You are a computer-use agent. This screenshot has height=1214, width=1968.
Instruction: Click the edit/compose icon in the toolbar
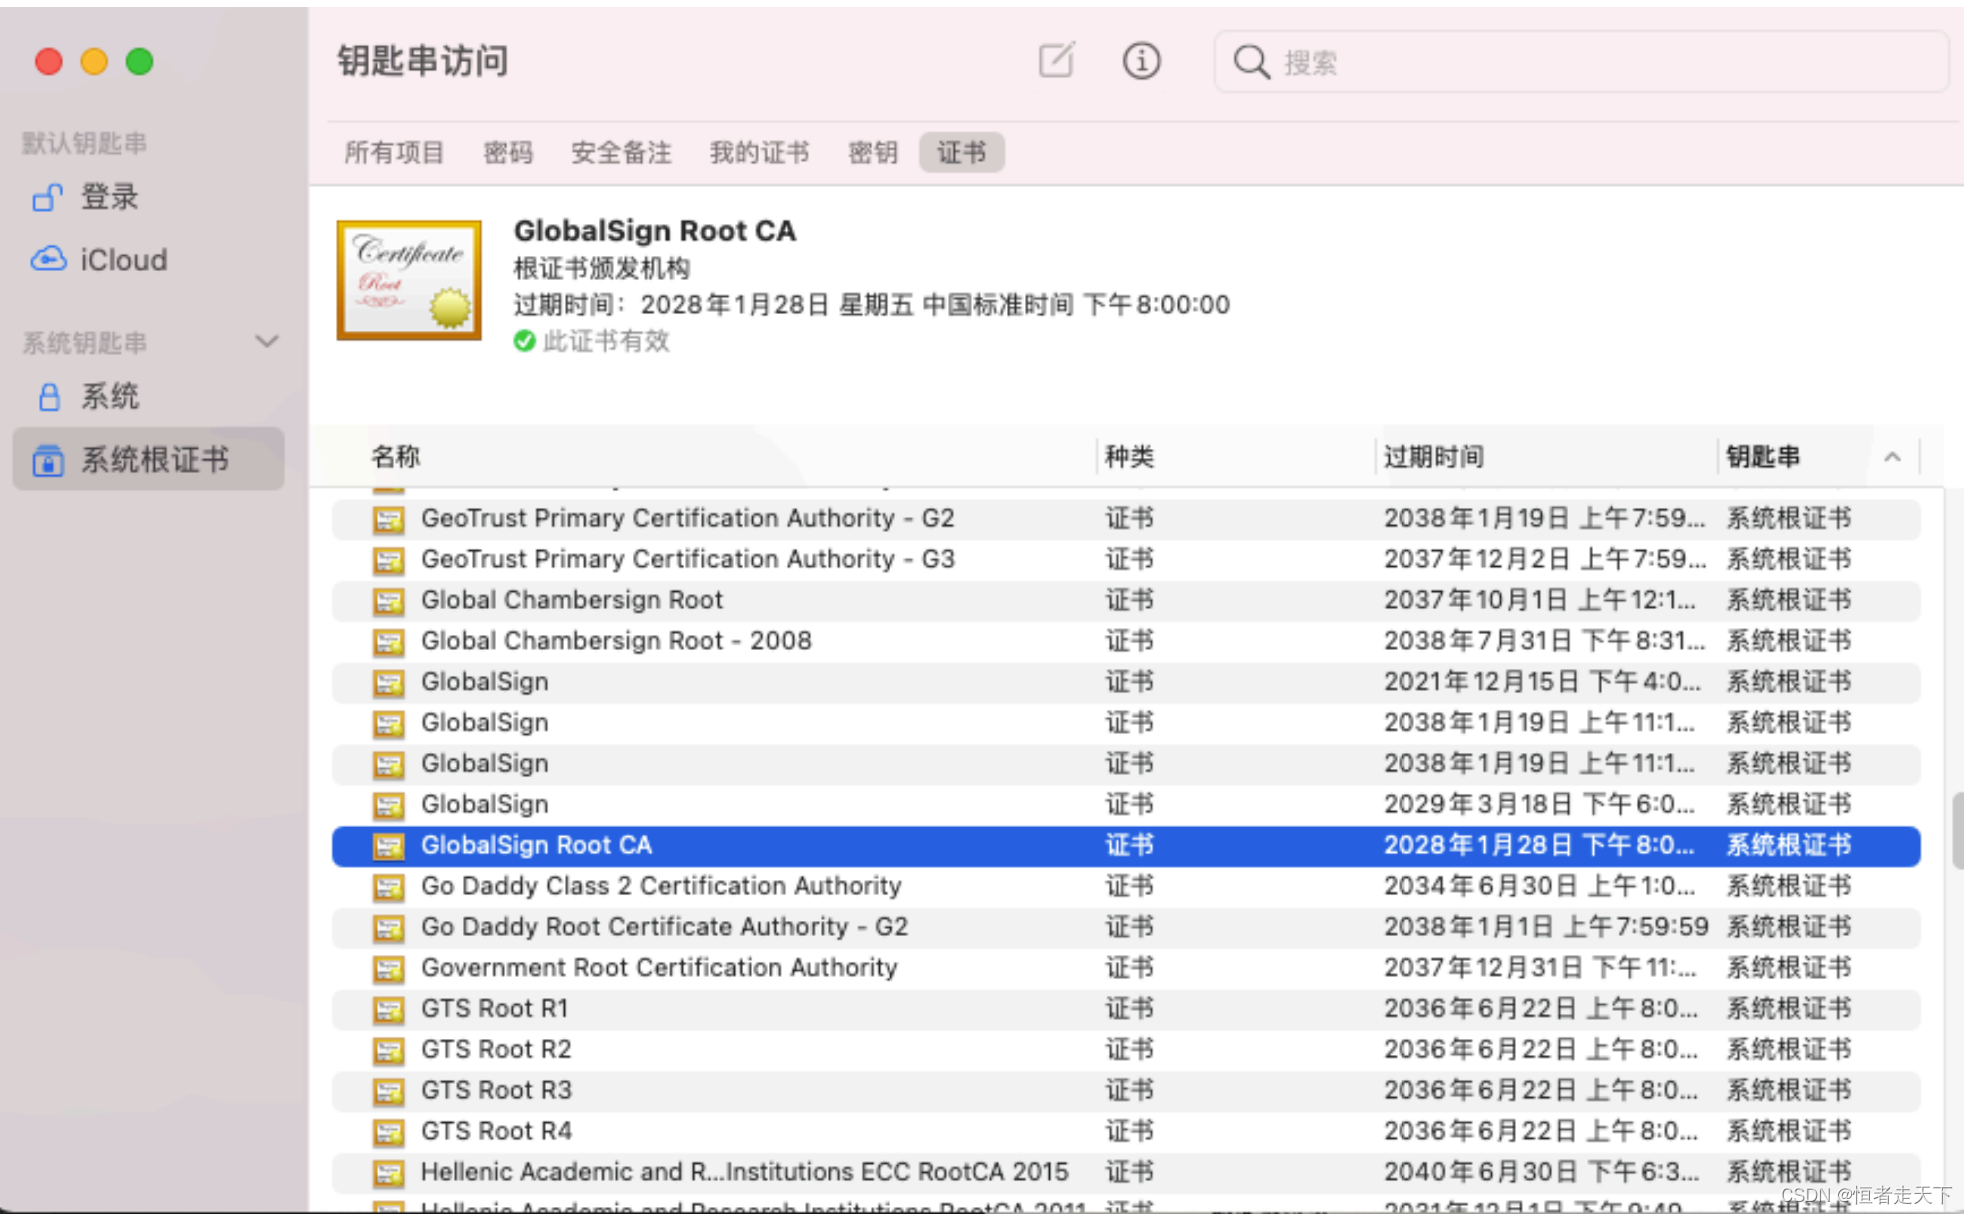1056,60
